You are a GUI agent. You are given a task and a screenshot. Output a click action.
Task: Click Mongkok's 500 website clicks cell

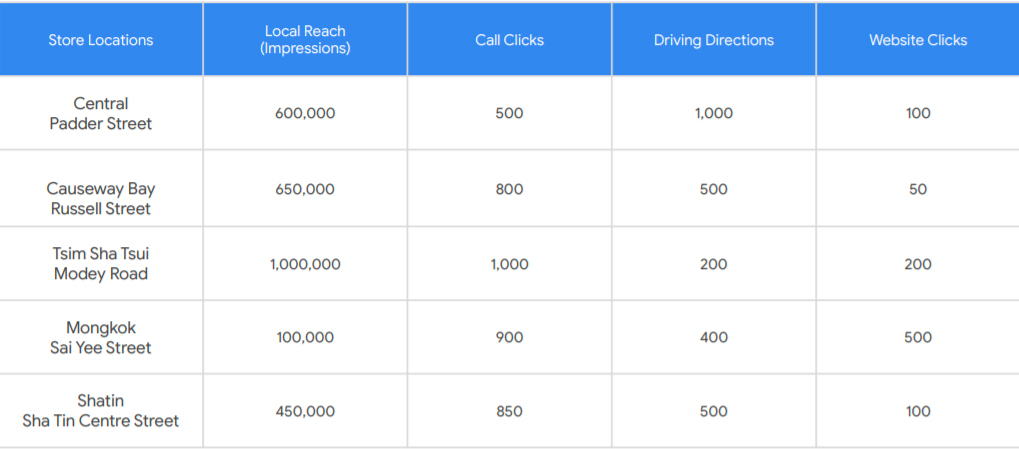(x=918, y=337)
